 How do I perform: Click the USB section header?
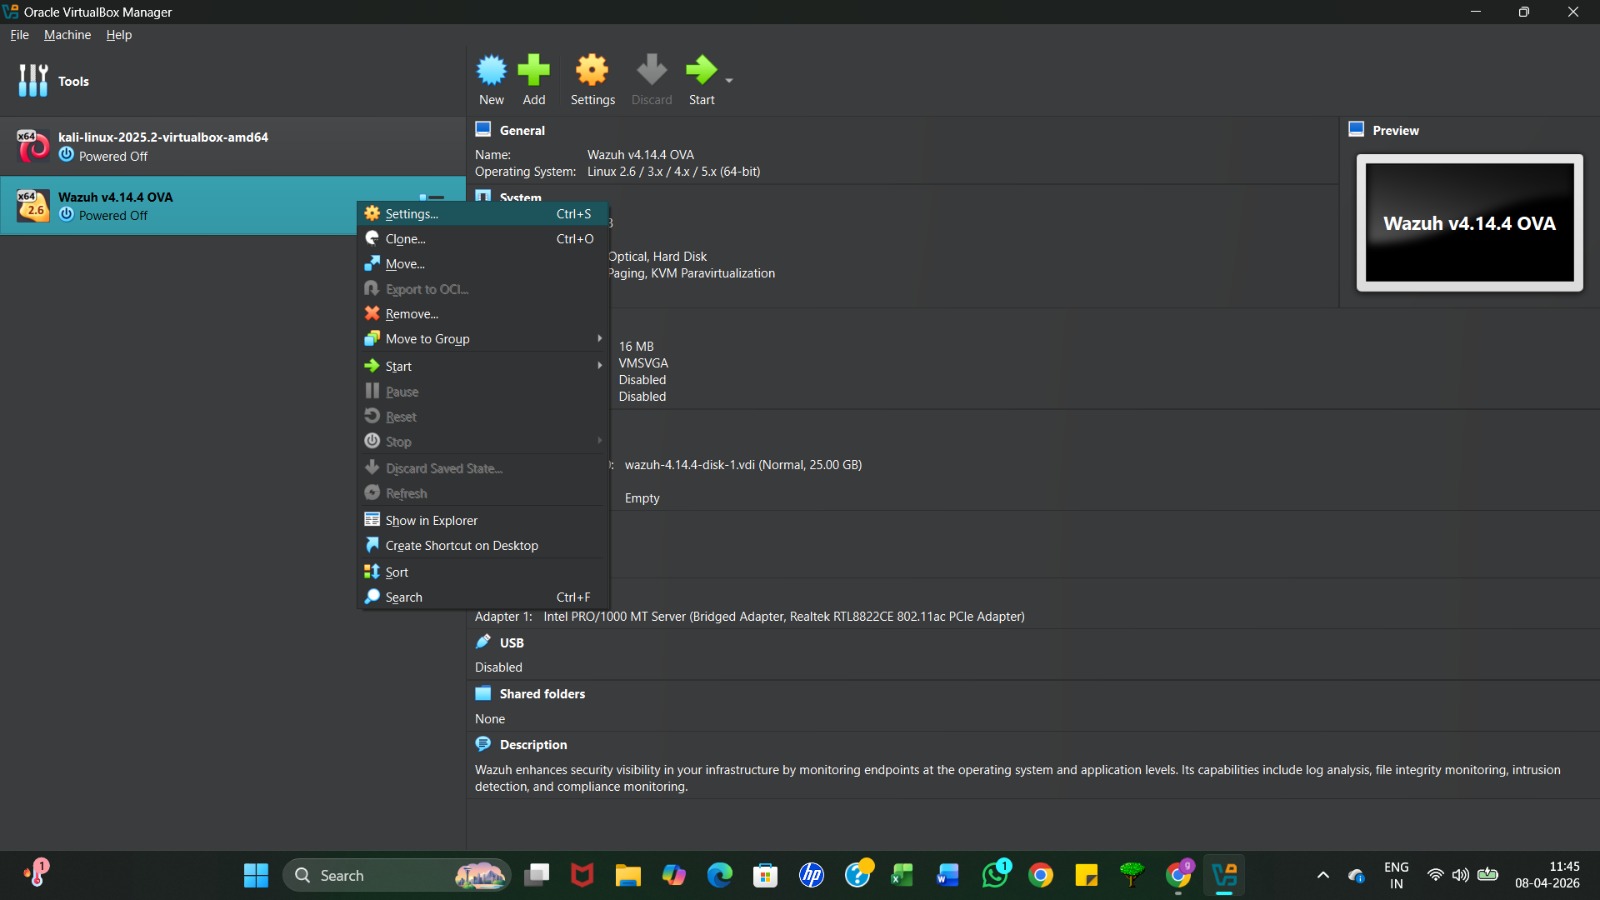pyautogui.click(x=511, y=643)
